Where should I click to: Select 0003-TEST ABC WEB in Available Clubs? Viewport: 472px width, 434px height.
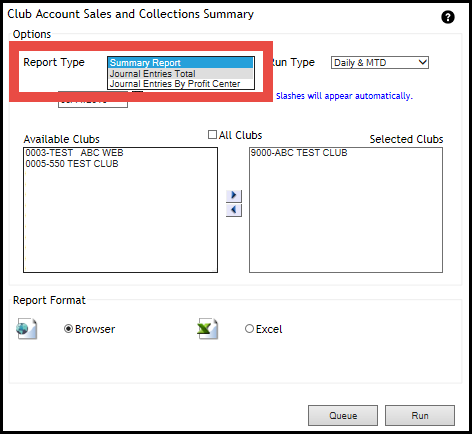(74, 153)
